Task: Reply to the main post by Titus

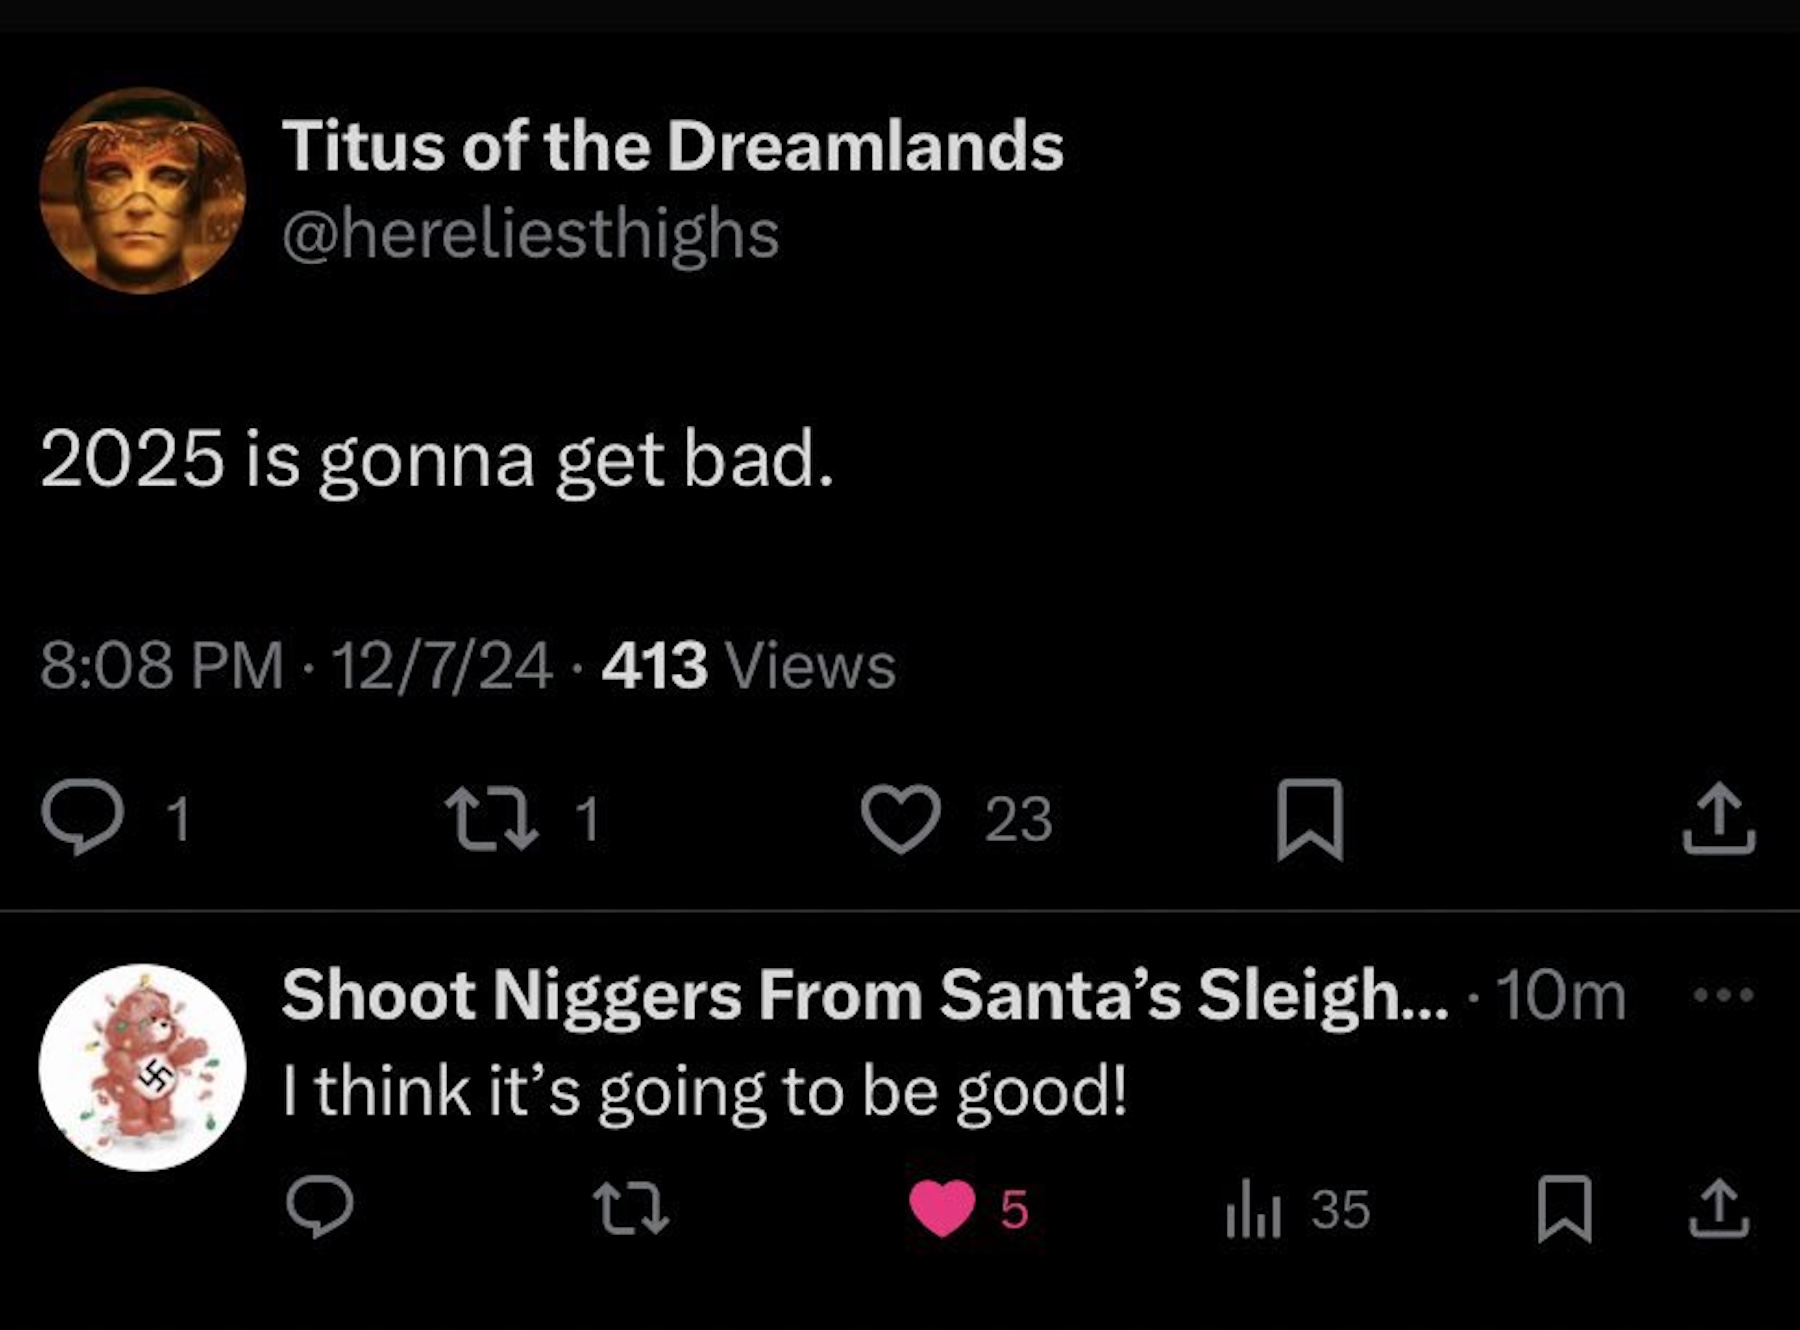Action: [x=84, y=818]
